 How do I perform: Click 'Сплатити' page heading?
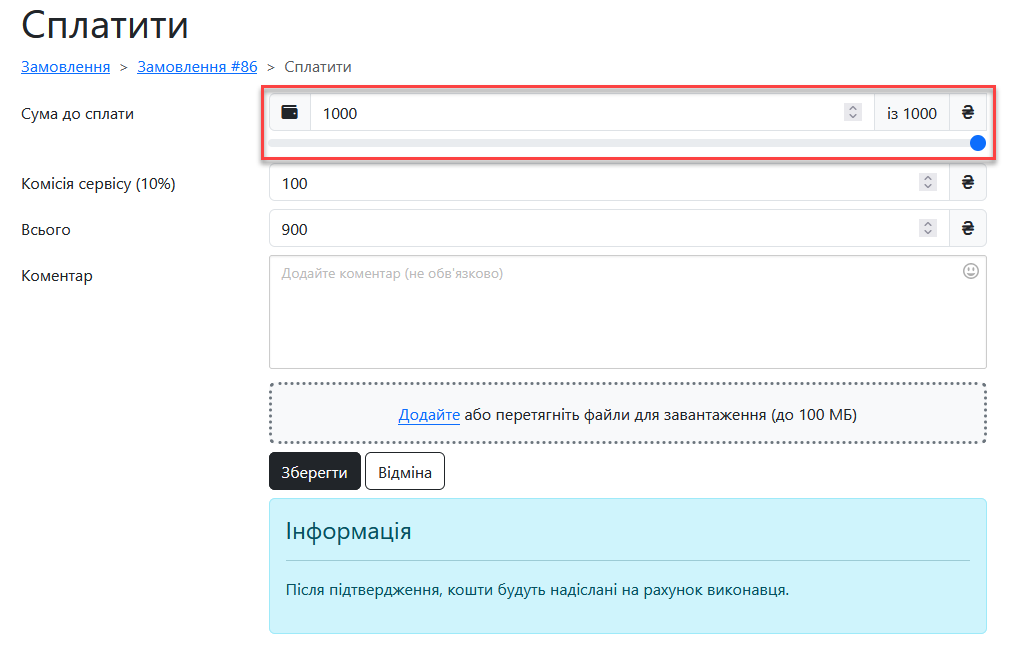point(105,25)
